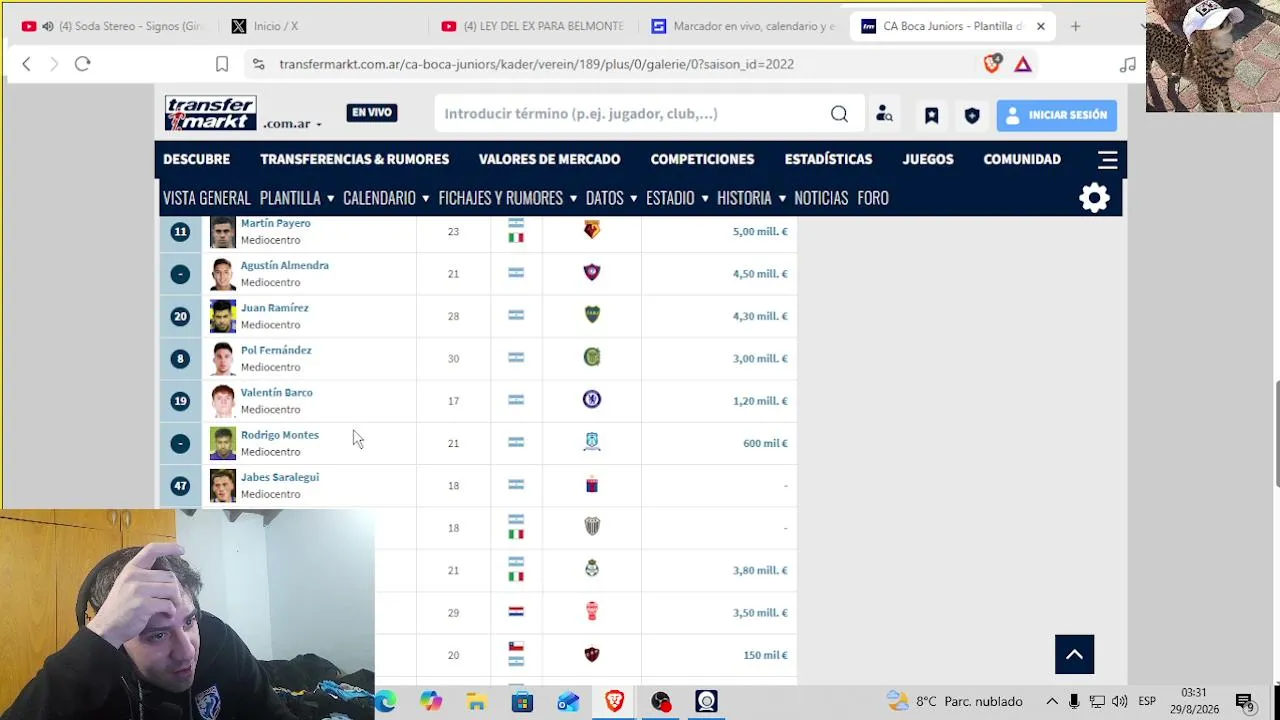Show hidden system tray icons
The width and height of the screenshot is (1280, 720).
1052,701
